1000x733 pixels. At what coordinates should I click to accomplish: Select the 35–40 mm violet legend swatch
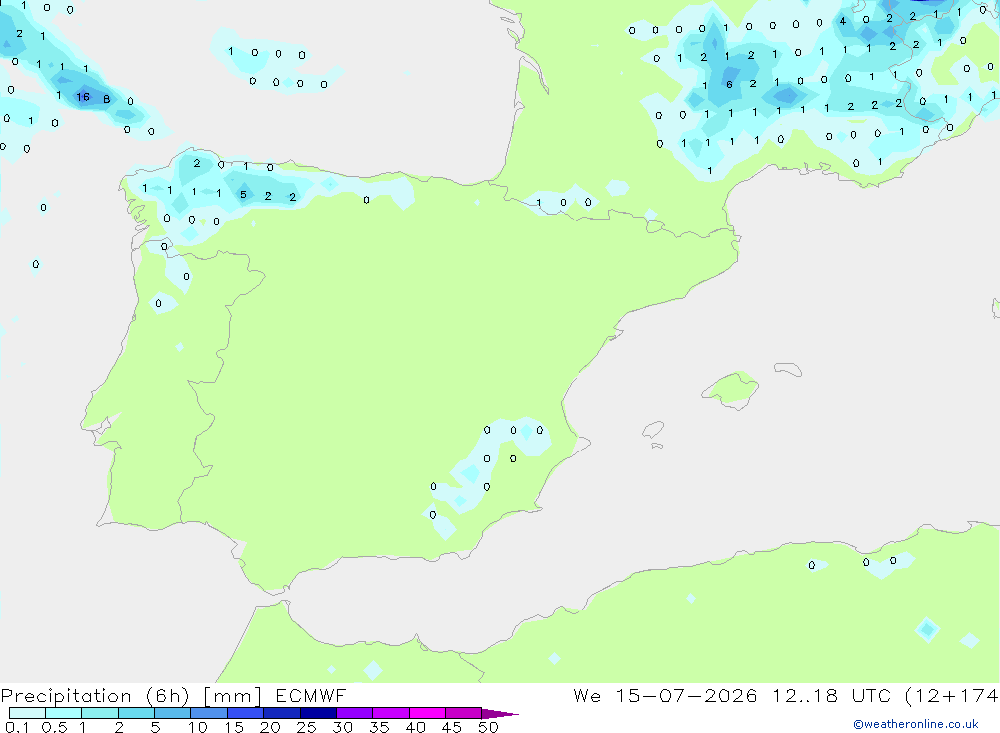(391, 713)
